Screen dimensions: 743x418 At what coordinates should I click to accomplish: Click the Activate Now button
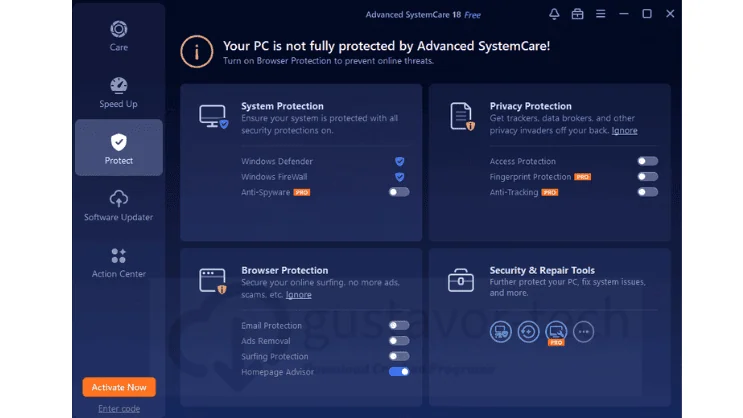pos(119,387)
